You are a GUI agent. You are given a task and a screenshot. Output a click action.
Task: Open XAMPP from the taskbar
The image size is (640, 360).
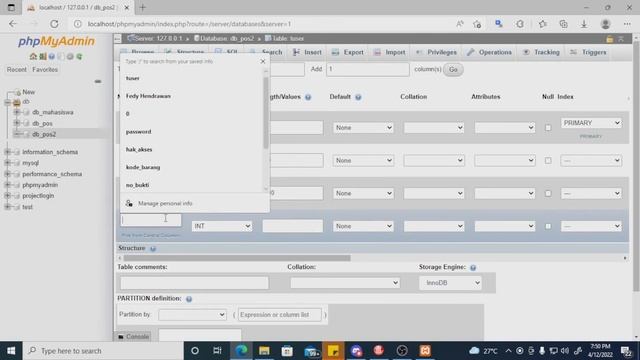425,351
